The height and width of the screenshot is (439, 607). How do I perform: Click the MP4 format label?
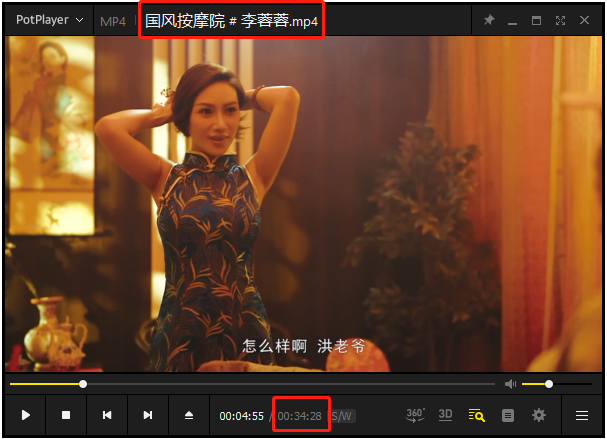(x=113, y=21)
